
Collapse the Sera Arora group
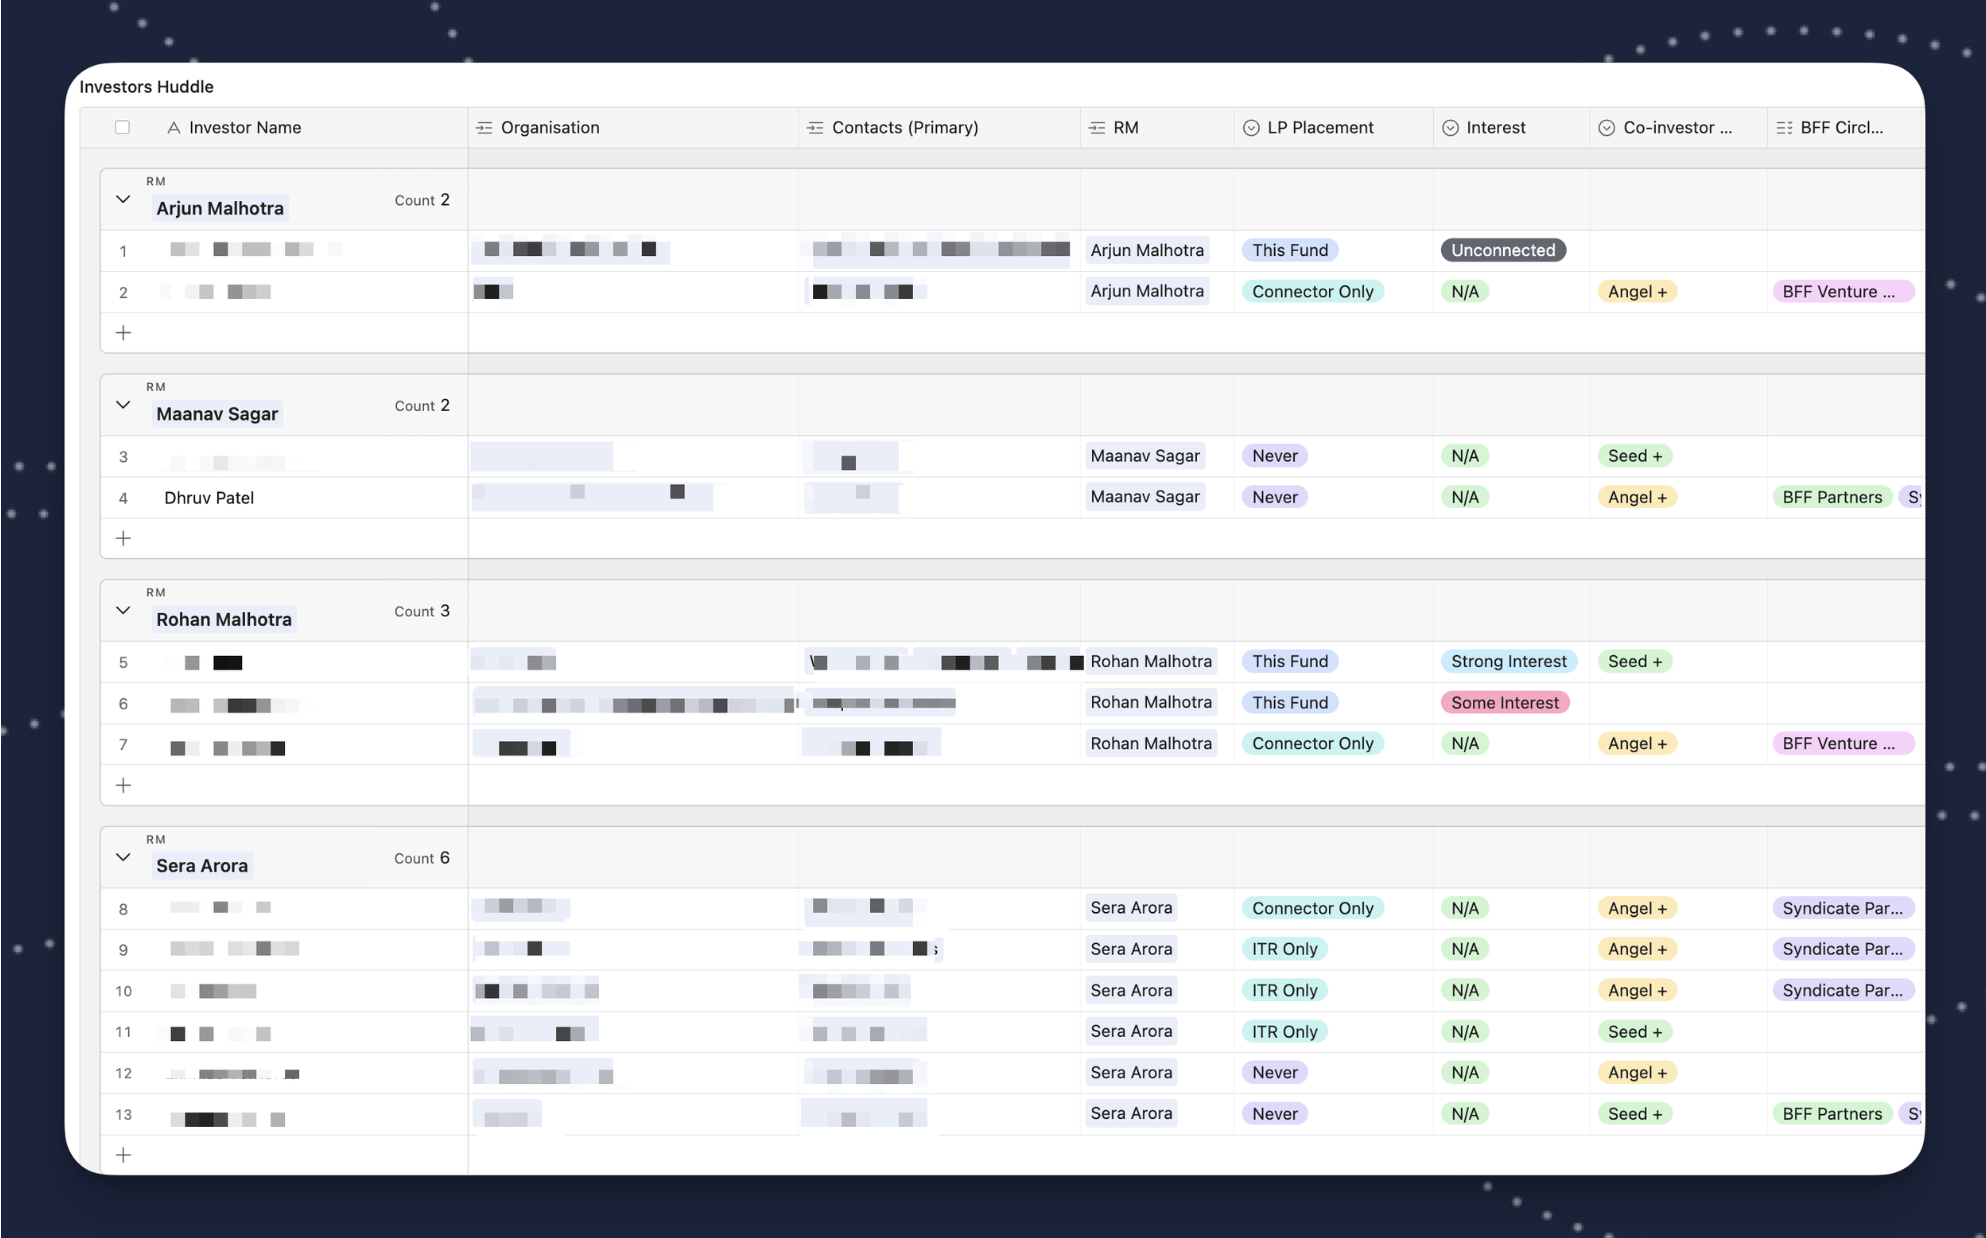123,857
